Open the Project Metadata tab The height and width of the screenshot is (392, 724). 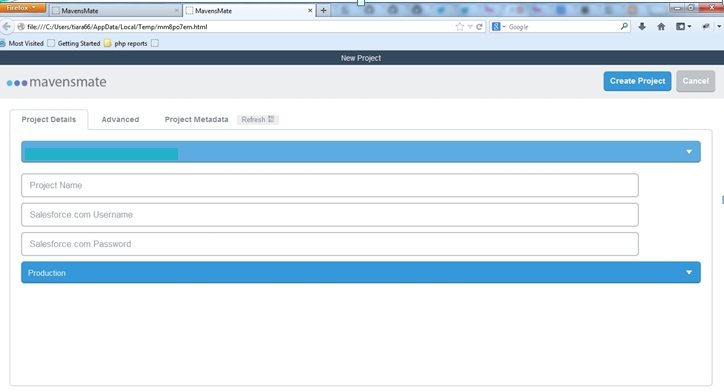click(196, 119)
